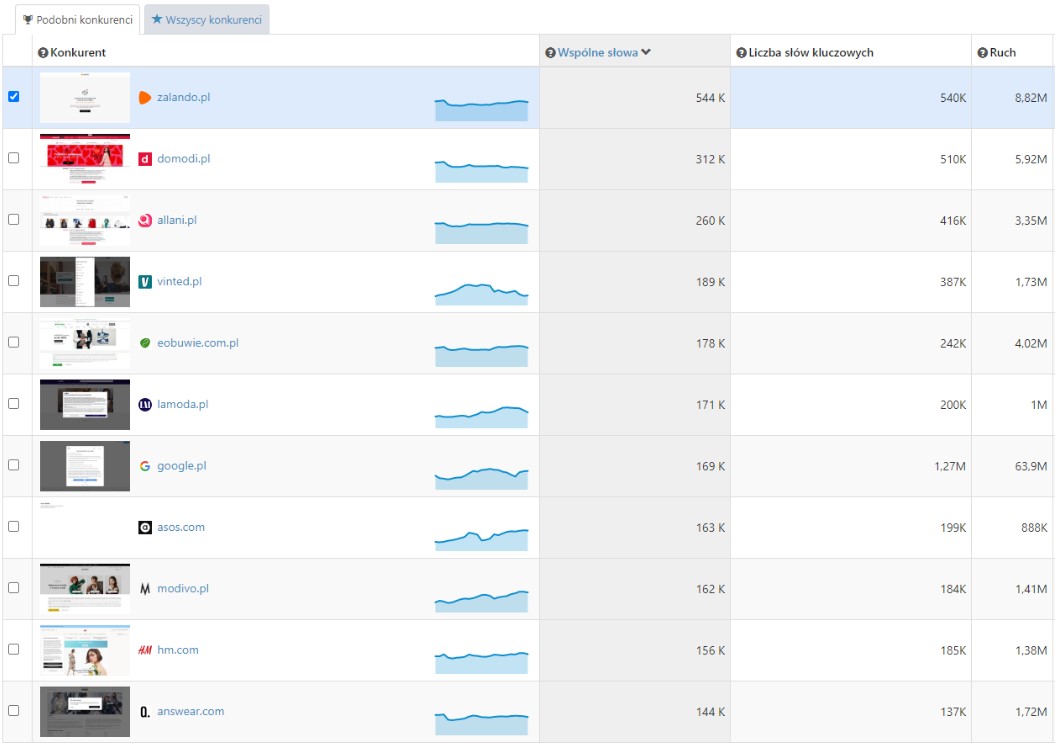
Task: Open the modivo.pl competitor link
Action: [x=182, y=589]
